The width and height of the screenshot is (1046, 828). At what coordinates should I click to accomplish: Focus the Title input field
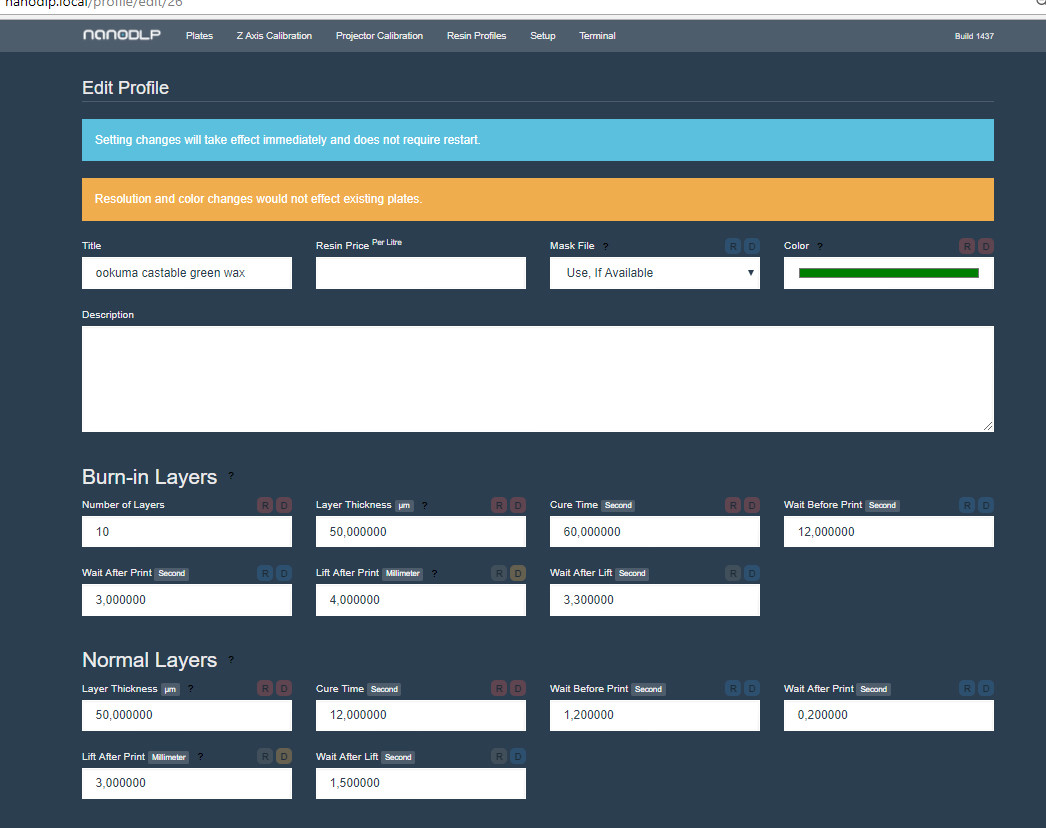click(x=187, y=273)
